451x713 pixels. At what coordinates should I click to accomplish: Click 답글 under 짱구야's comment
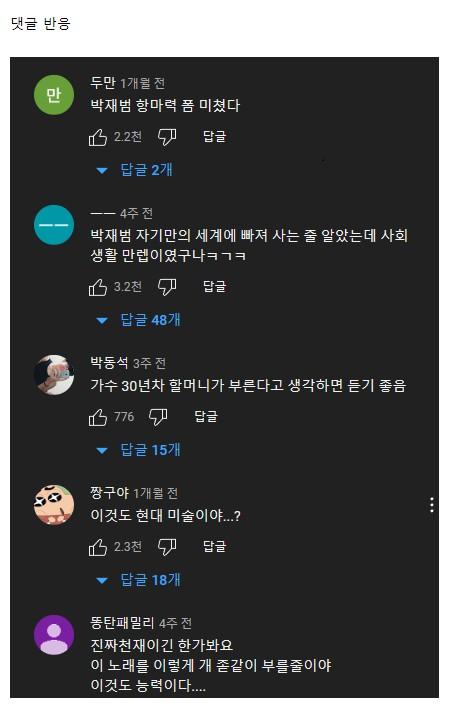214,547
